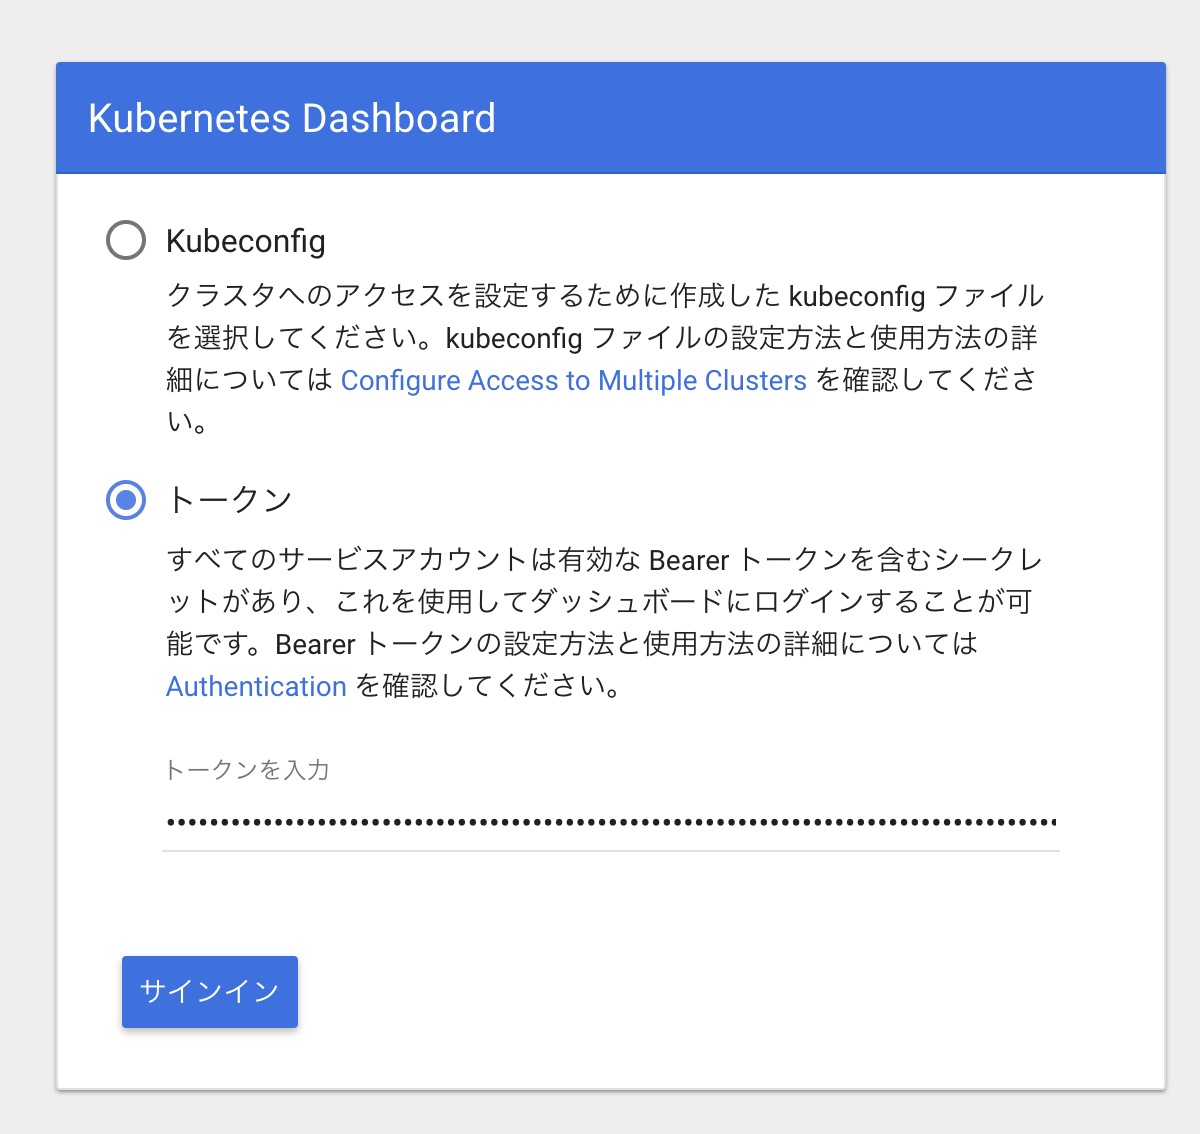Open the Authentication documentation link
Viewport: 1200px width, 1134px height.
pyautogui.click(x=256, y=686)
